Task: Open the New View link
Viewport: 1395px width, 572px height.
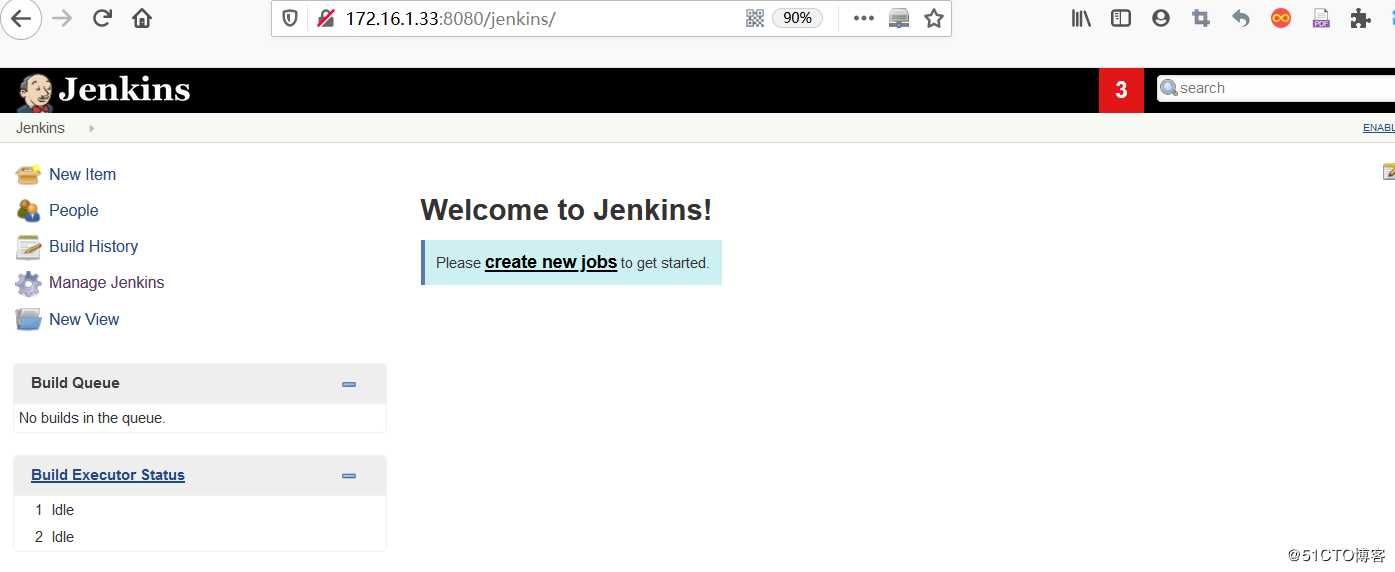Action: pos(84,319)
